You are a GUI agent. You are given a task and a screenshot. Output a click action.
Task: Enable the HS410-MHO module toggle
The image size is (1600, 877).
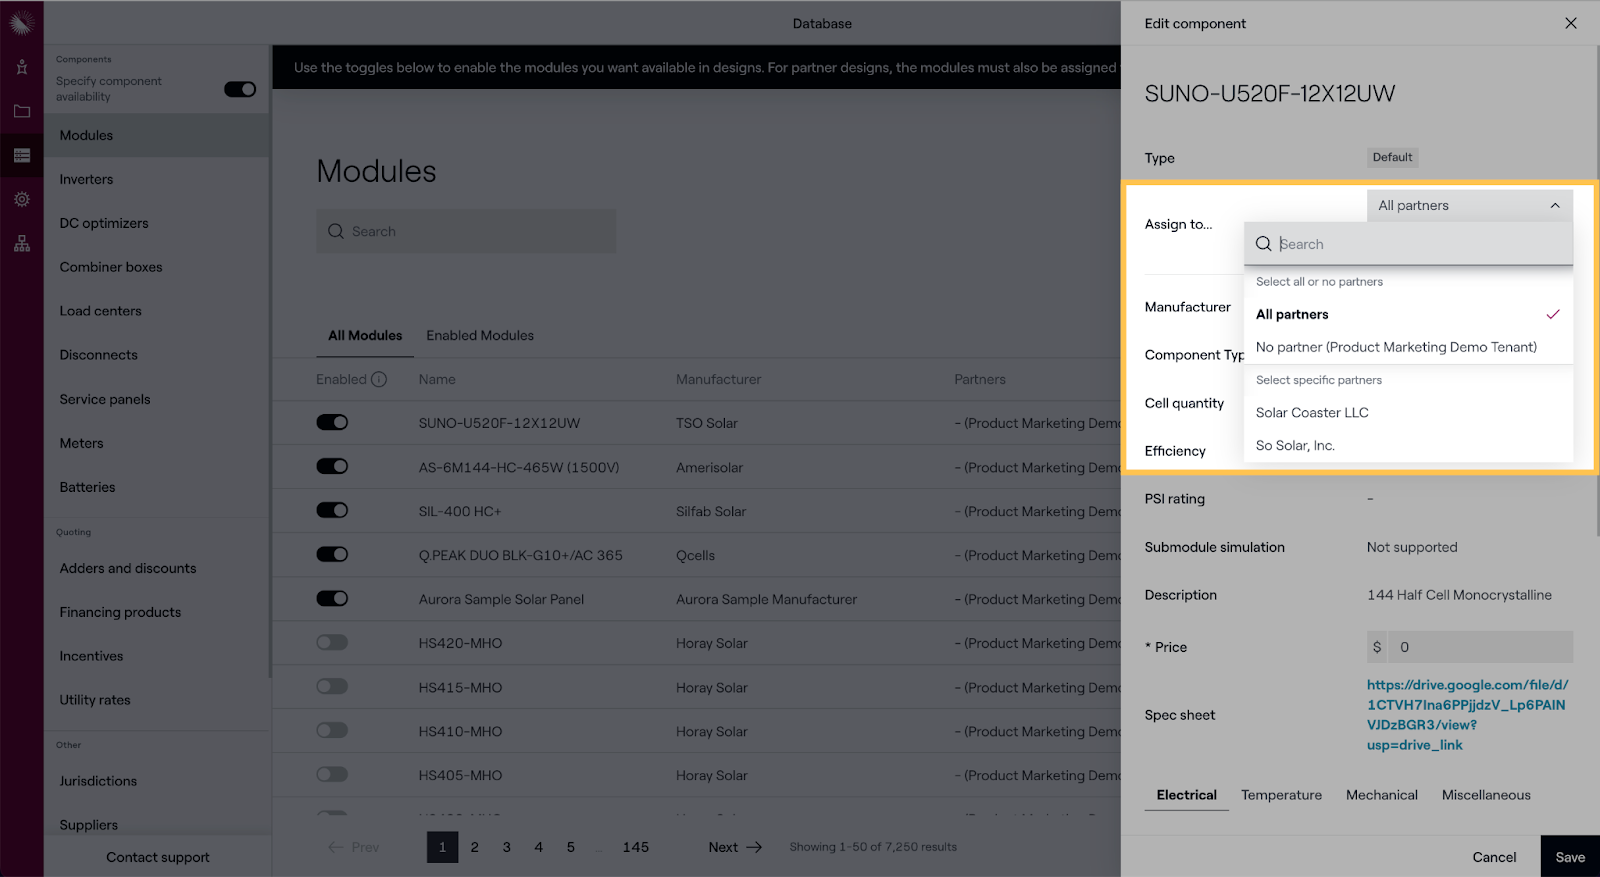pos(332,730)
